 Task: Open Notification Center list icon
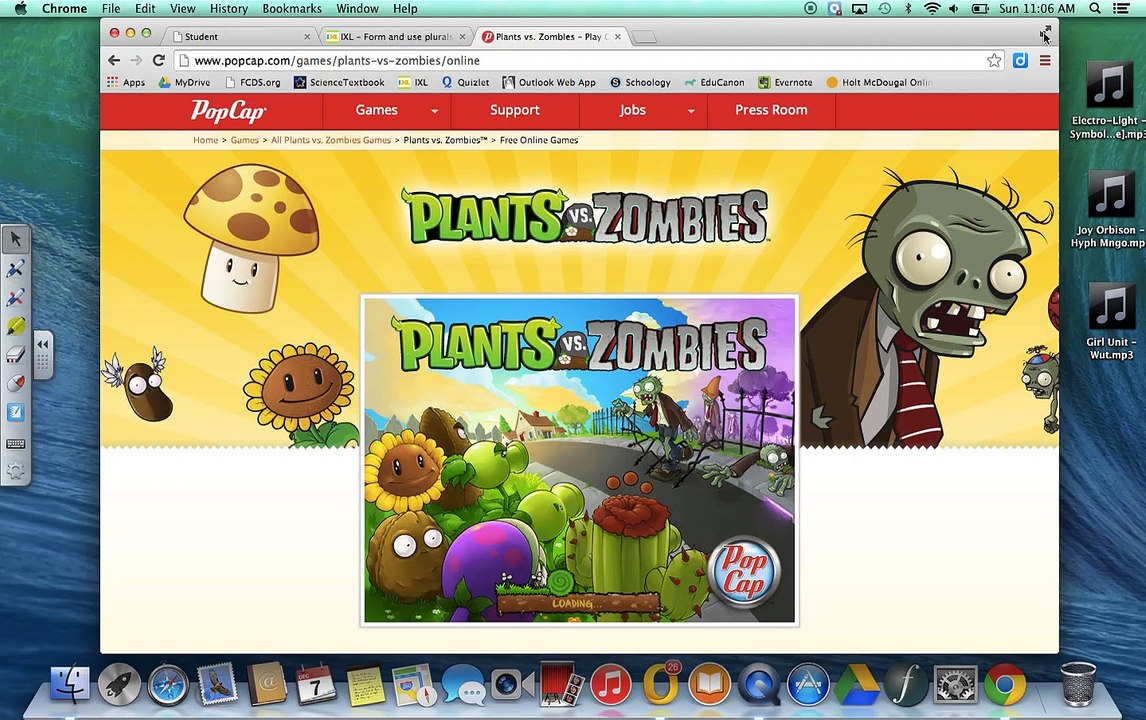pyautogui.click(x=1121, y=9)
